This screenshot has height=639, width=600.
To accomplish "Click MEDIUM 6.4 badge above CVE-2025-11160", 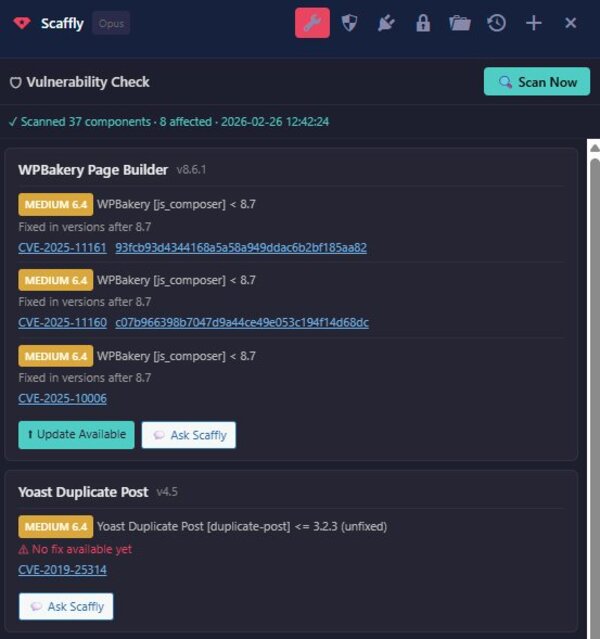I will [x=55, y=280].
